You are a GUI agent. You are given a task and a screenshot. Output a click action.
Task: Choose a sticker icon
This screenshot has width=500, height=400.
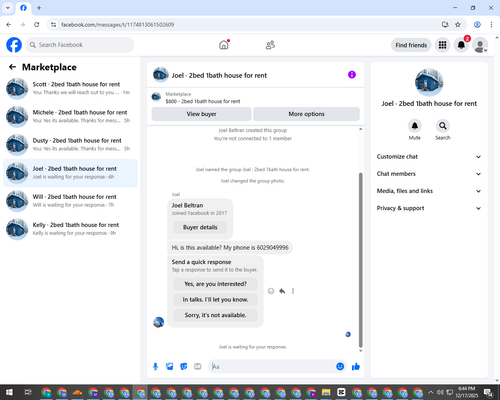184,367
